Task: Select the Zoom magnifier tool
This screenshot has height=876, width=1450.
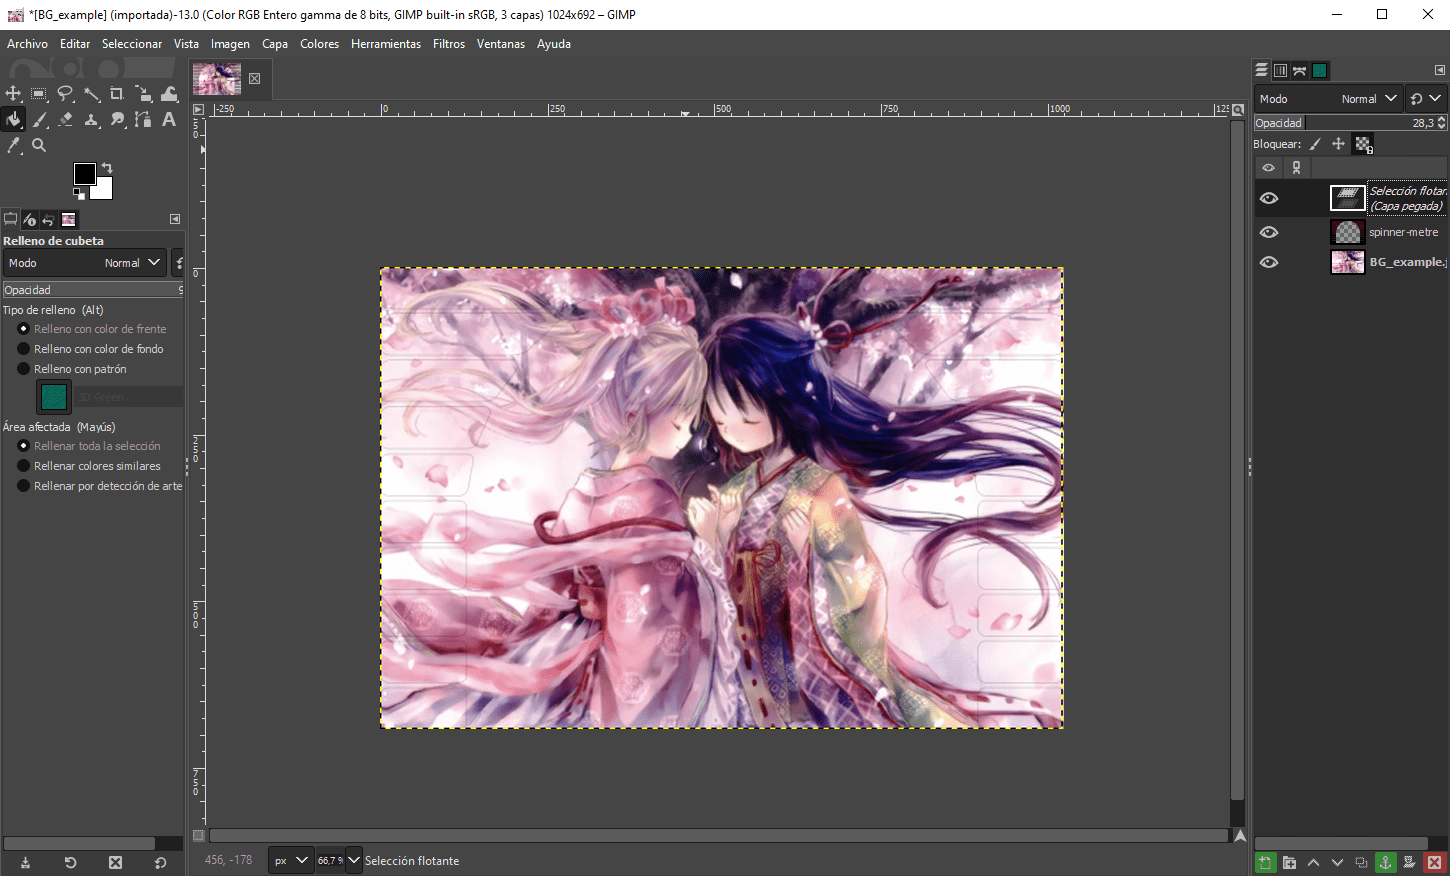Action: click(39, 146)
